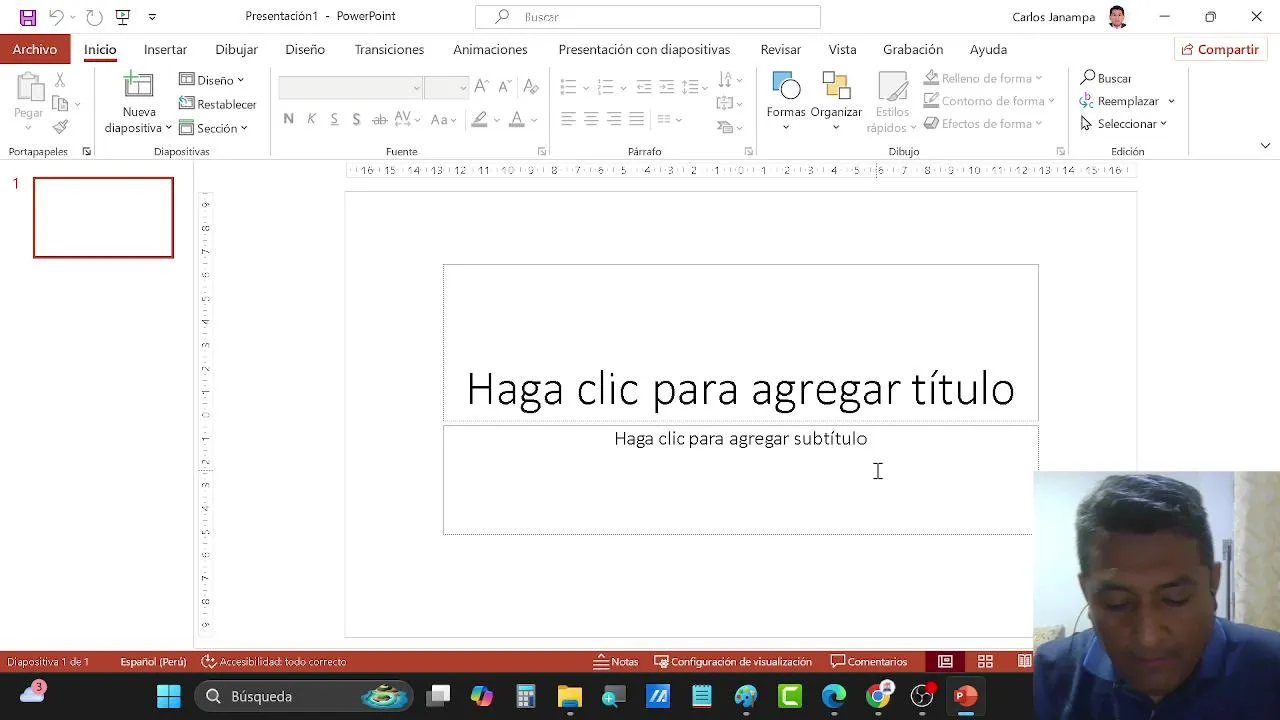Switch to the Insertar tab
Screen dimensions: 1280x720
point(165,49)
